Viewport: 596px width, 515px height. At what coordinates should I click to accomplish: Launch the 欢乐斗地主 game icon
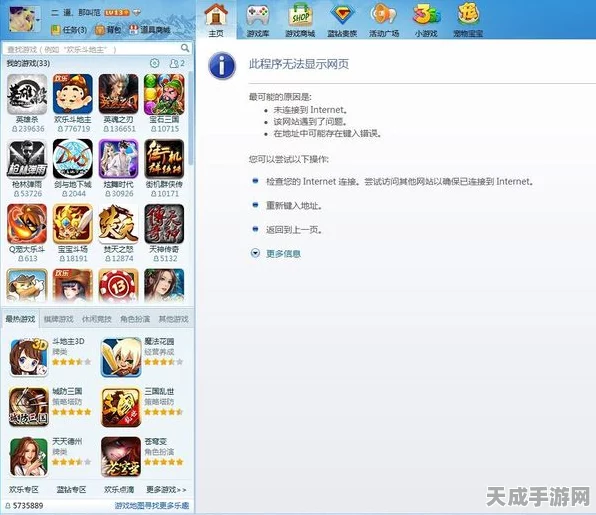(x=73, y=94)
